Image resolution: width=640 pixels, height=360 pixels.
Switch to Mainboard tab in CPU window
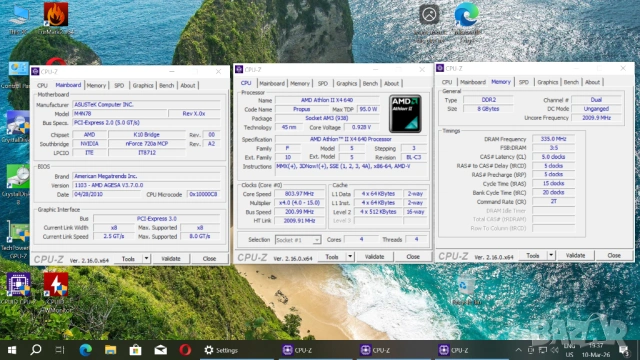(272, 83)
